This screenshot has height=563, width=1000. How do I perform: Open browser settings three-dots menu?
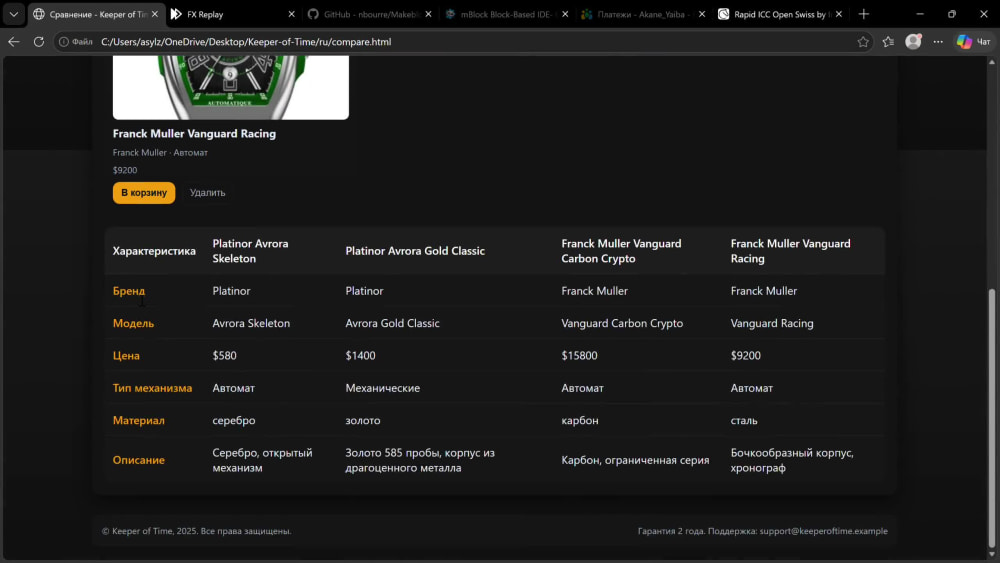tap(938, 41)
